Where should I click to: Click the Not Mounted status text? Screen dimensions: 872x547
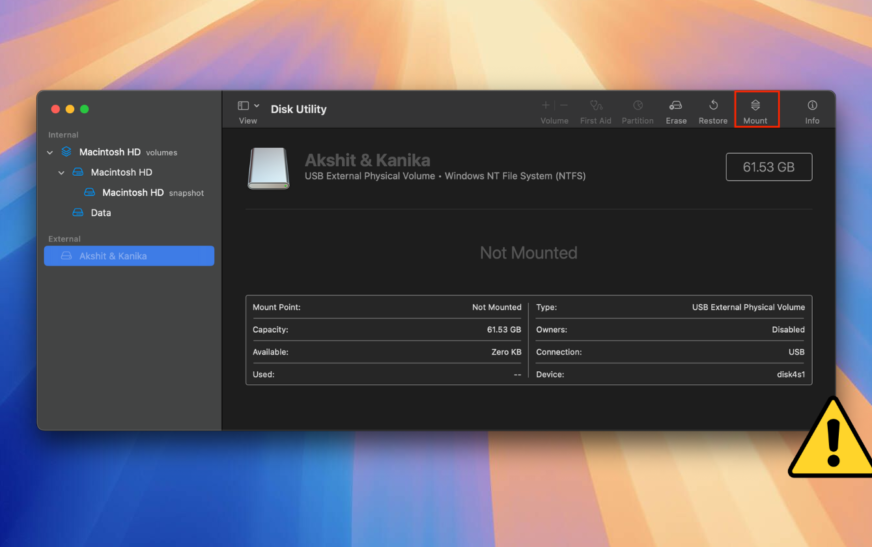(528, 253)
